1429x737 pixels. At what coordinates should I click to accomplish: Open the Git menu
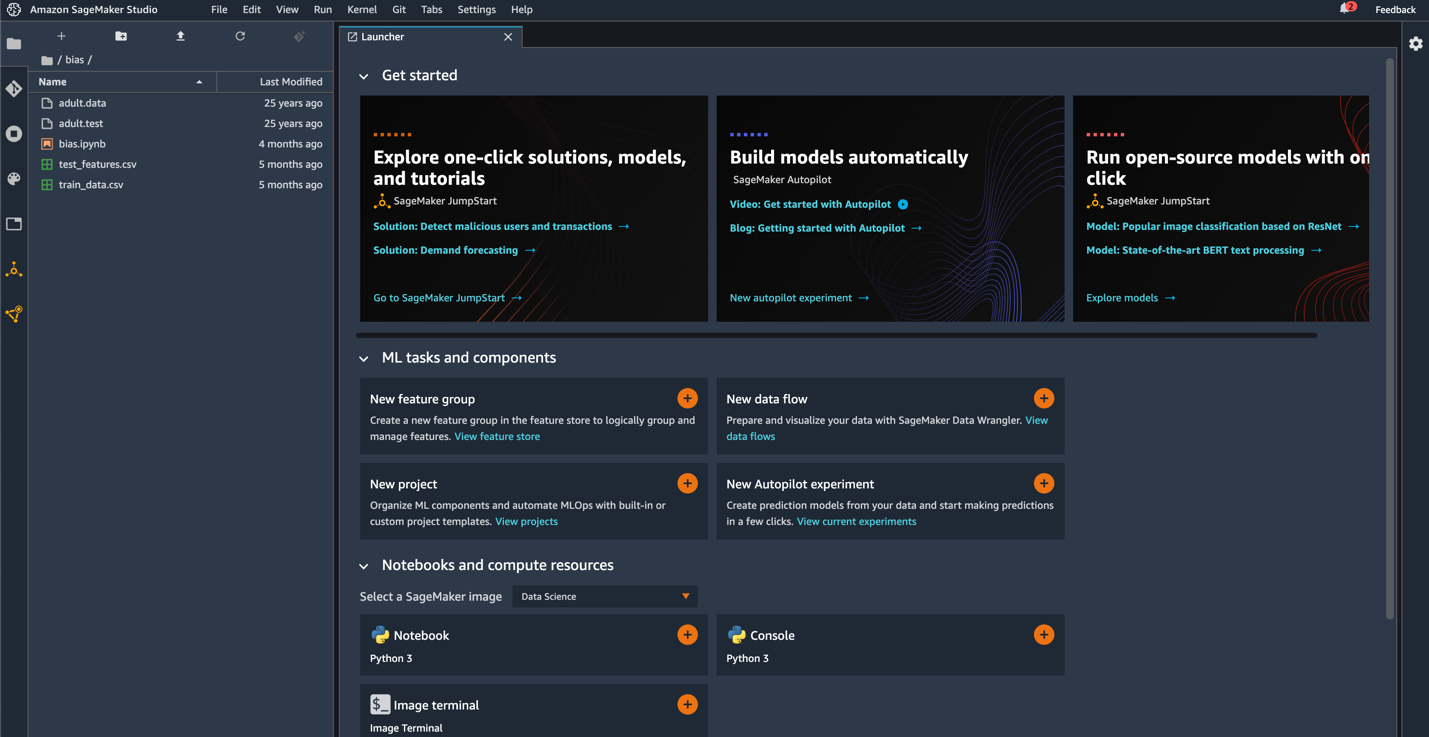click(x=399, y=10)
